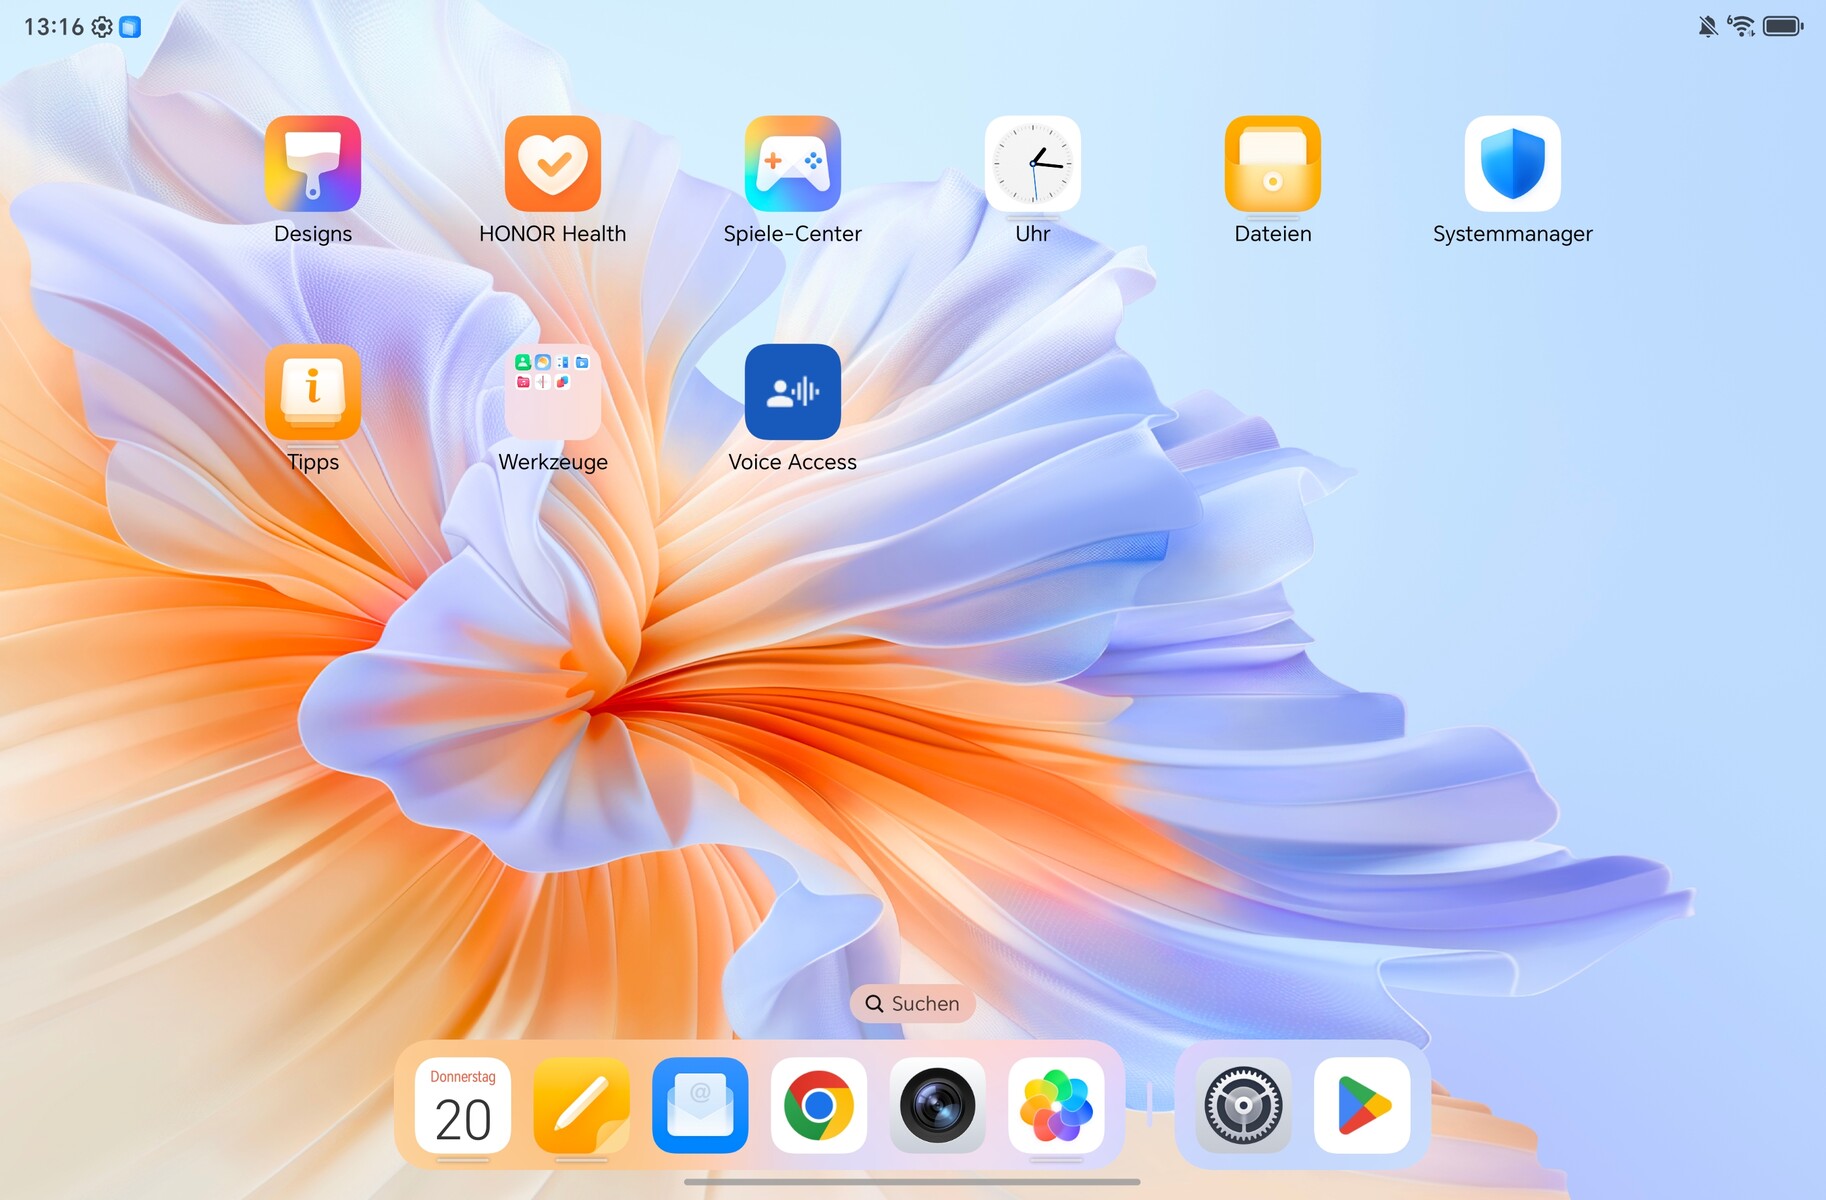
Task: Start Voice Access
Action: 793,393
